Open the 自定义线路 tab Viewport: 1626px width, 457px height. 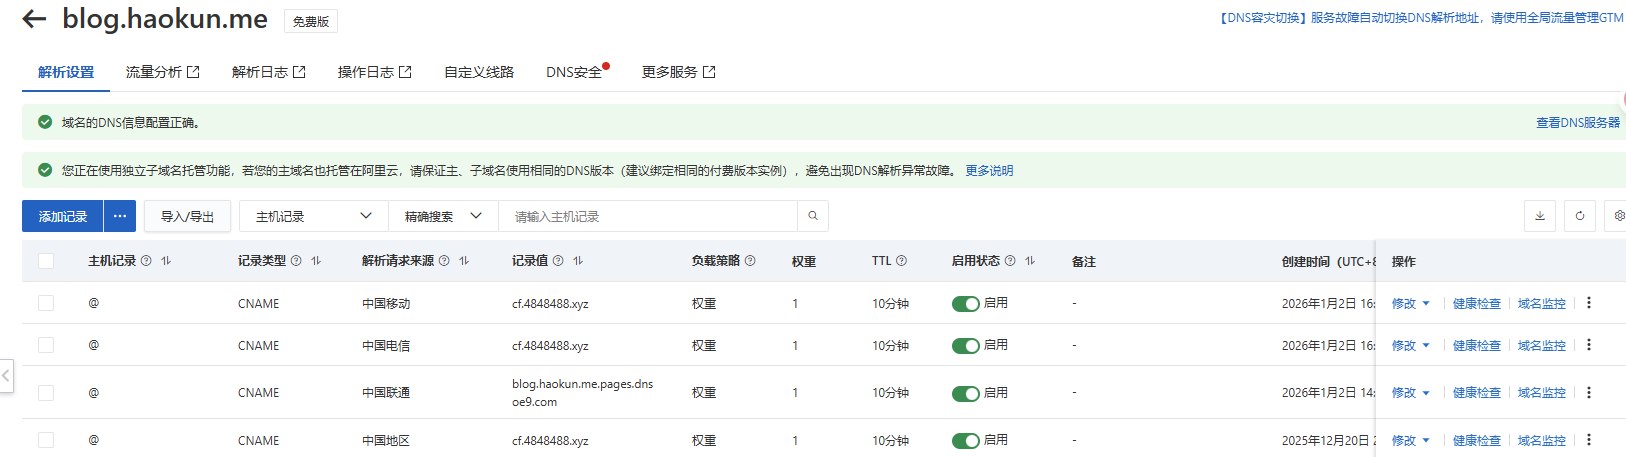(x=479, y=72)
